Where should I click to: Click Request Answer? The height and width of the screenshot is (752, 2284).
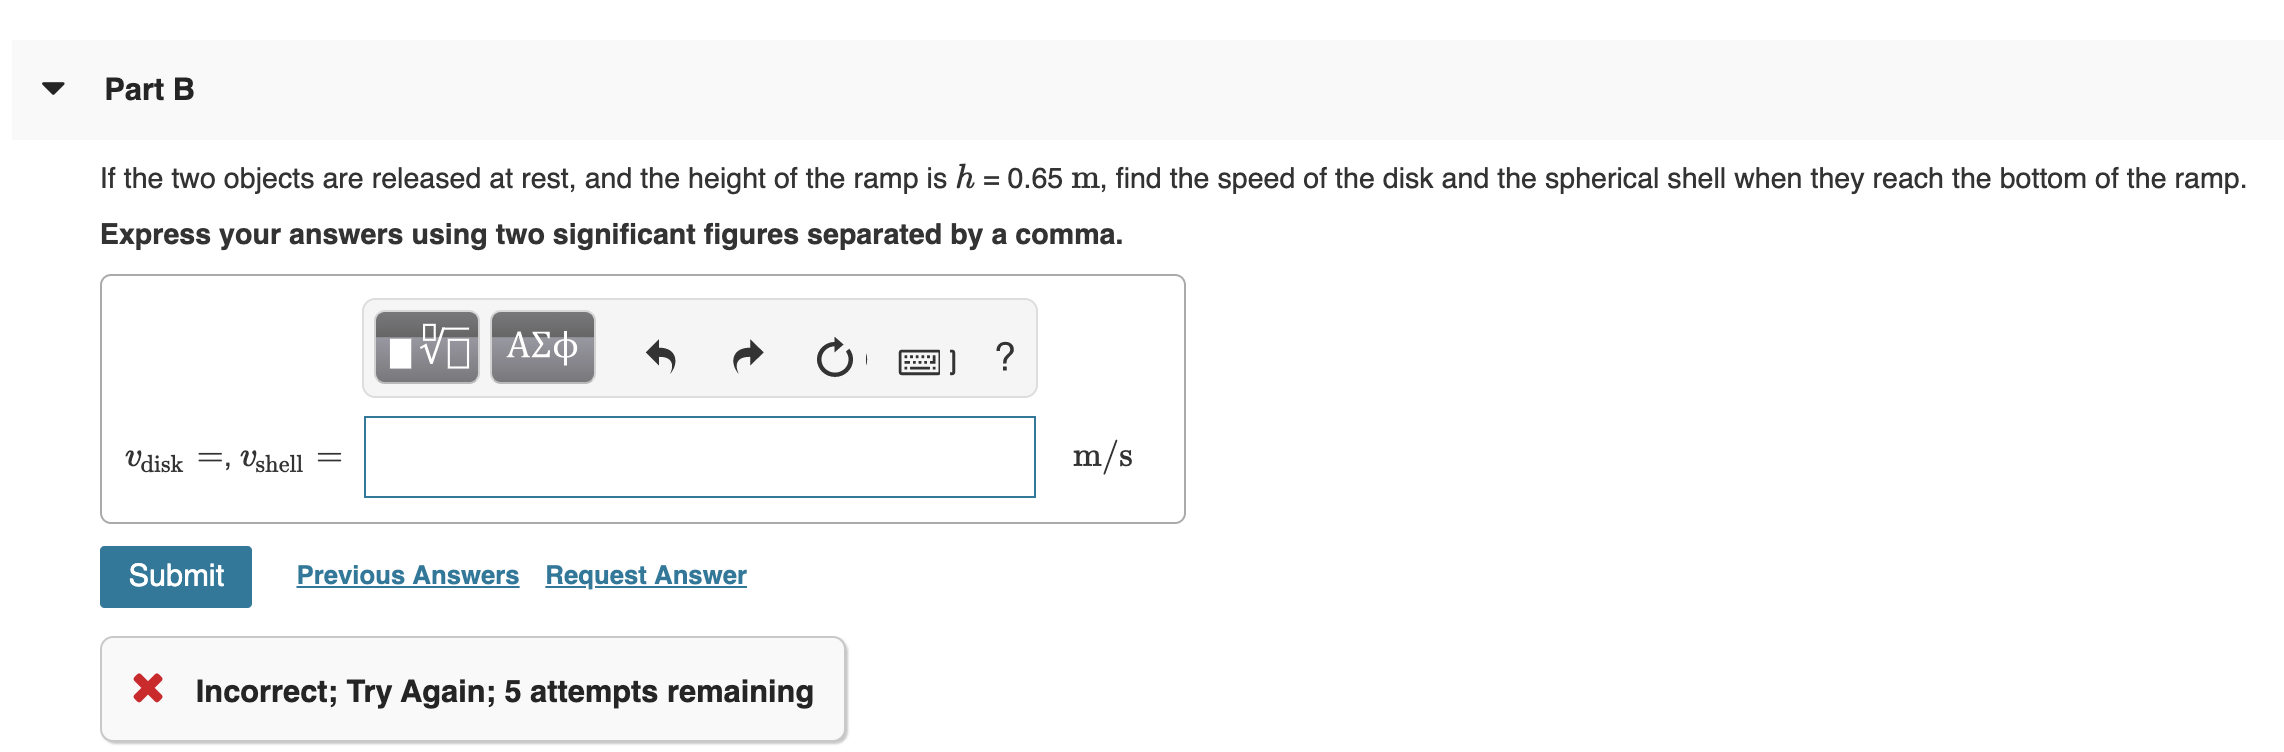[645, 575]
